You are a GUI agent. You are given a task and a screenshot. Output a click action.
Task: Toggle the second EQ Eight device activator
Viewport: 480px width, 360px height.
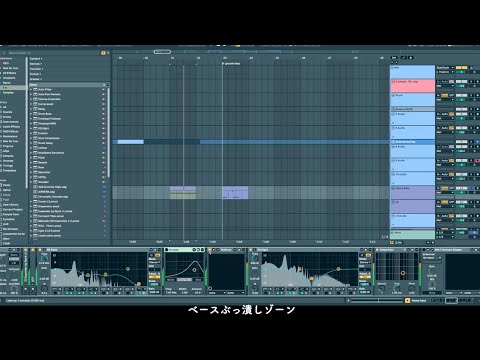click(x=252, y=250)
